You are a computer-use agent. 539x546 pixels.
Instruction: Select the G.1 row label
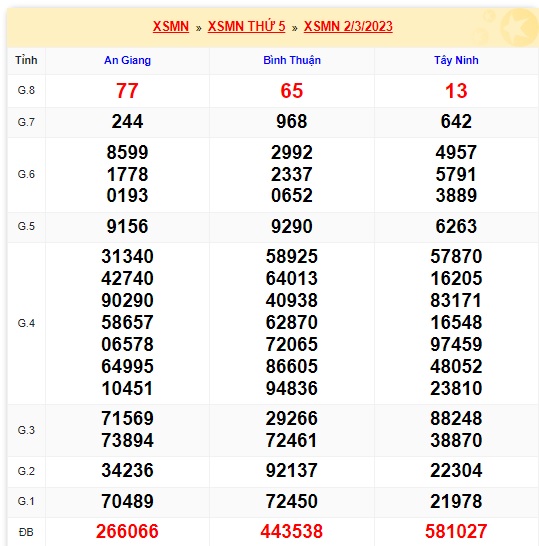click(x=26, y=501)
